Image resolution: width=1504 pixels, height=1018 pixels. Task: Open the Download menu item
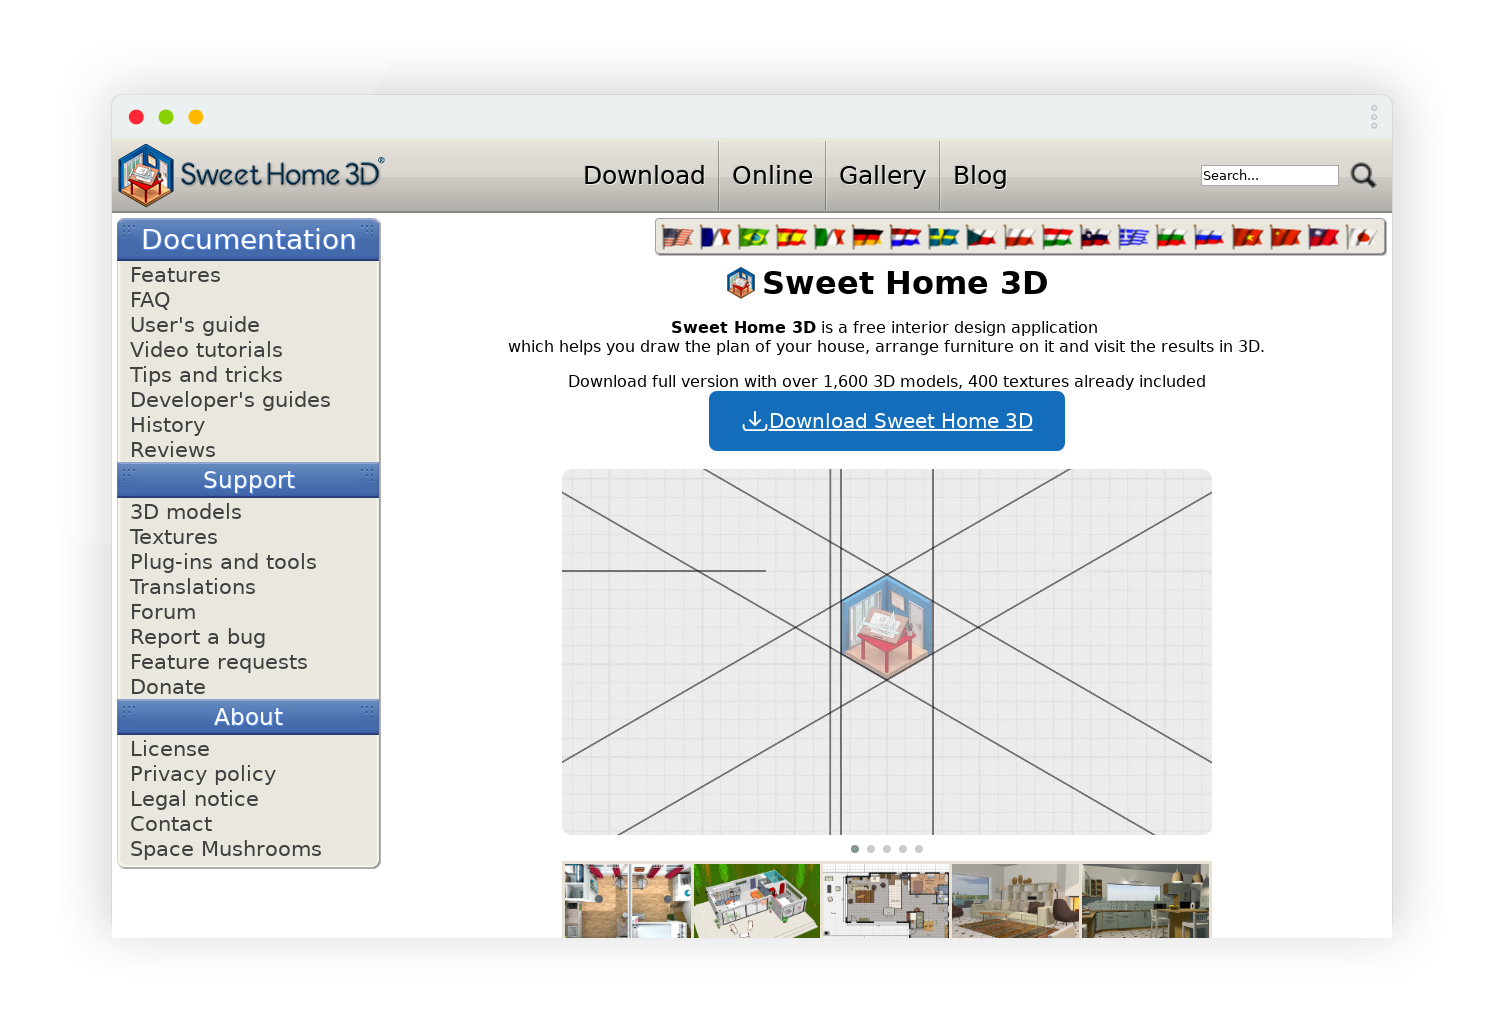(x=644, y=175)
